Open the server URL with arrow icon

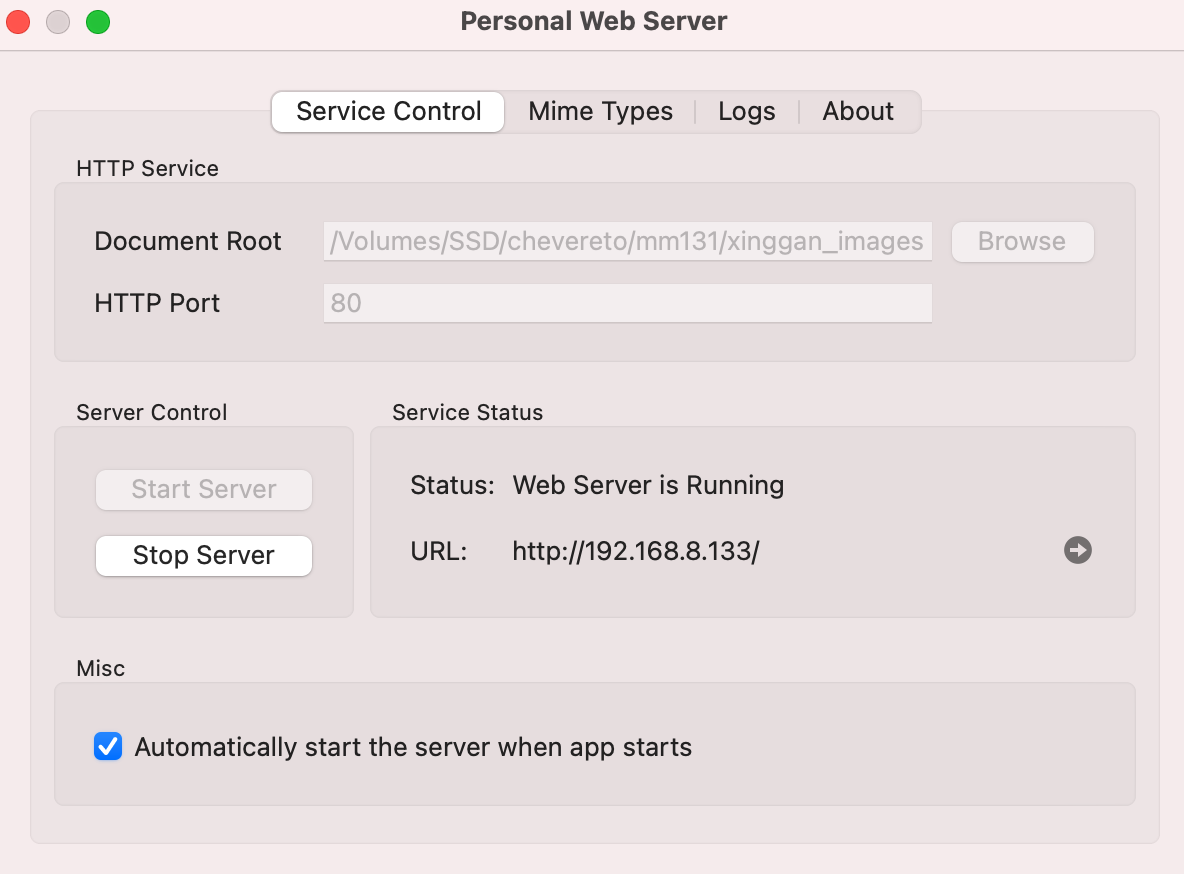(1077, 550)
